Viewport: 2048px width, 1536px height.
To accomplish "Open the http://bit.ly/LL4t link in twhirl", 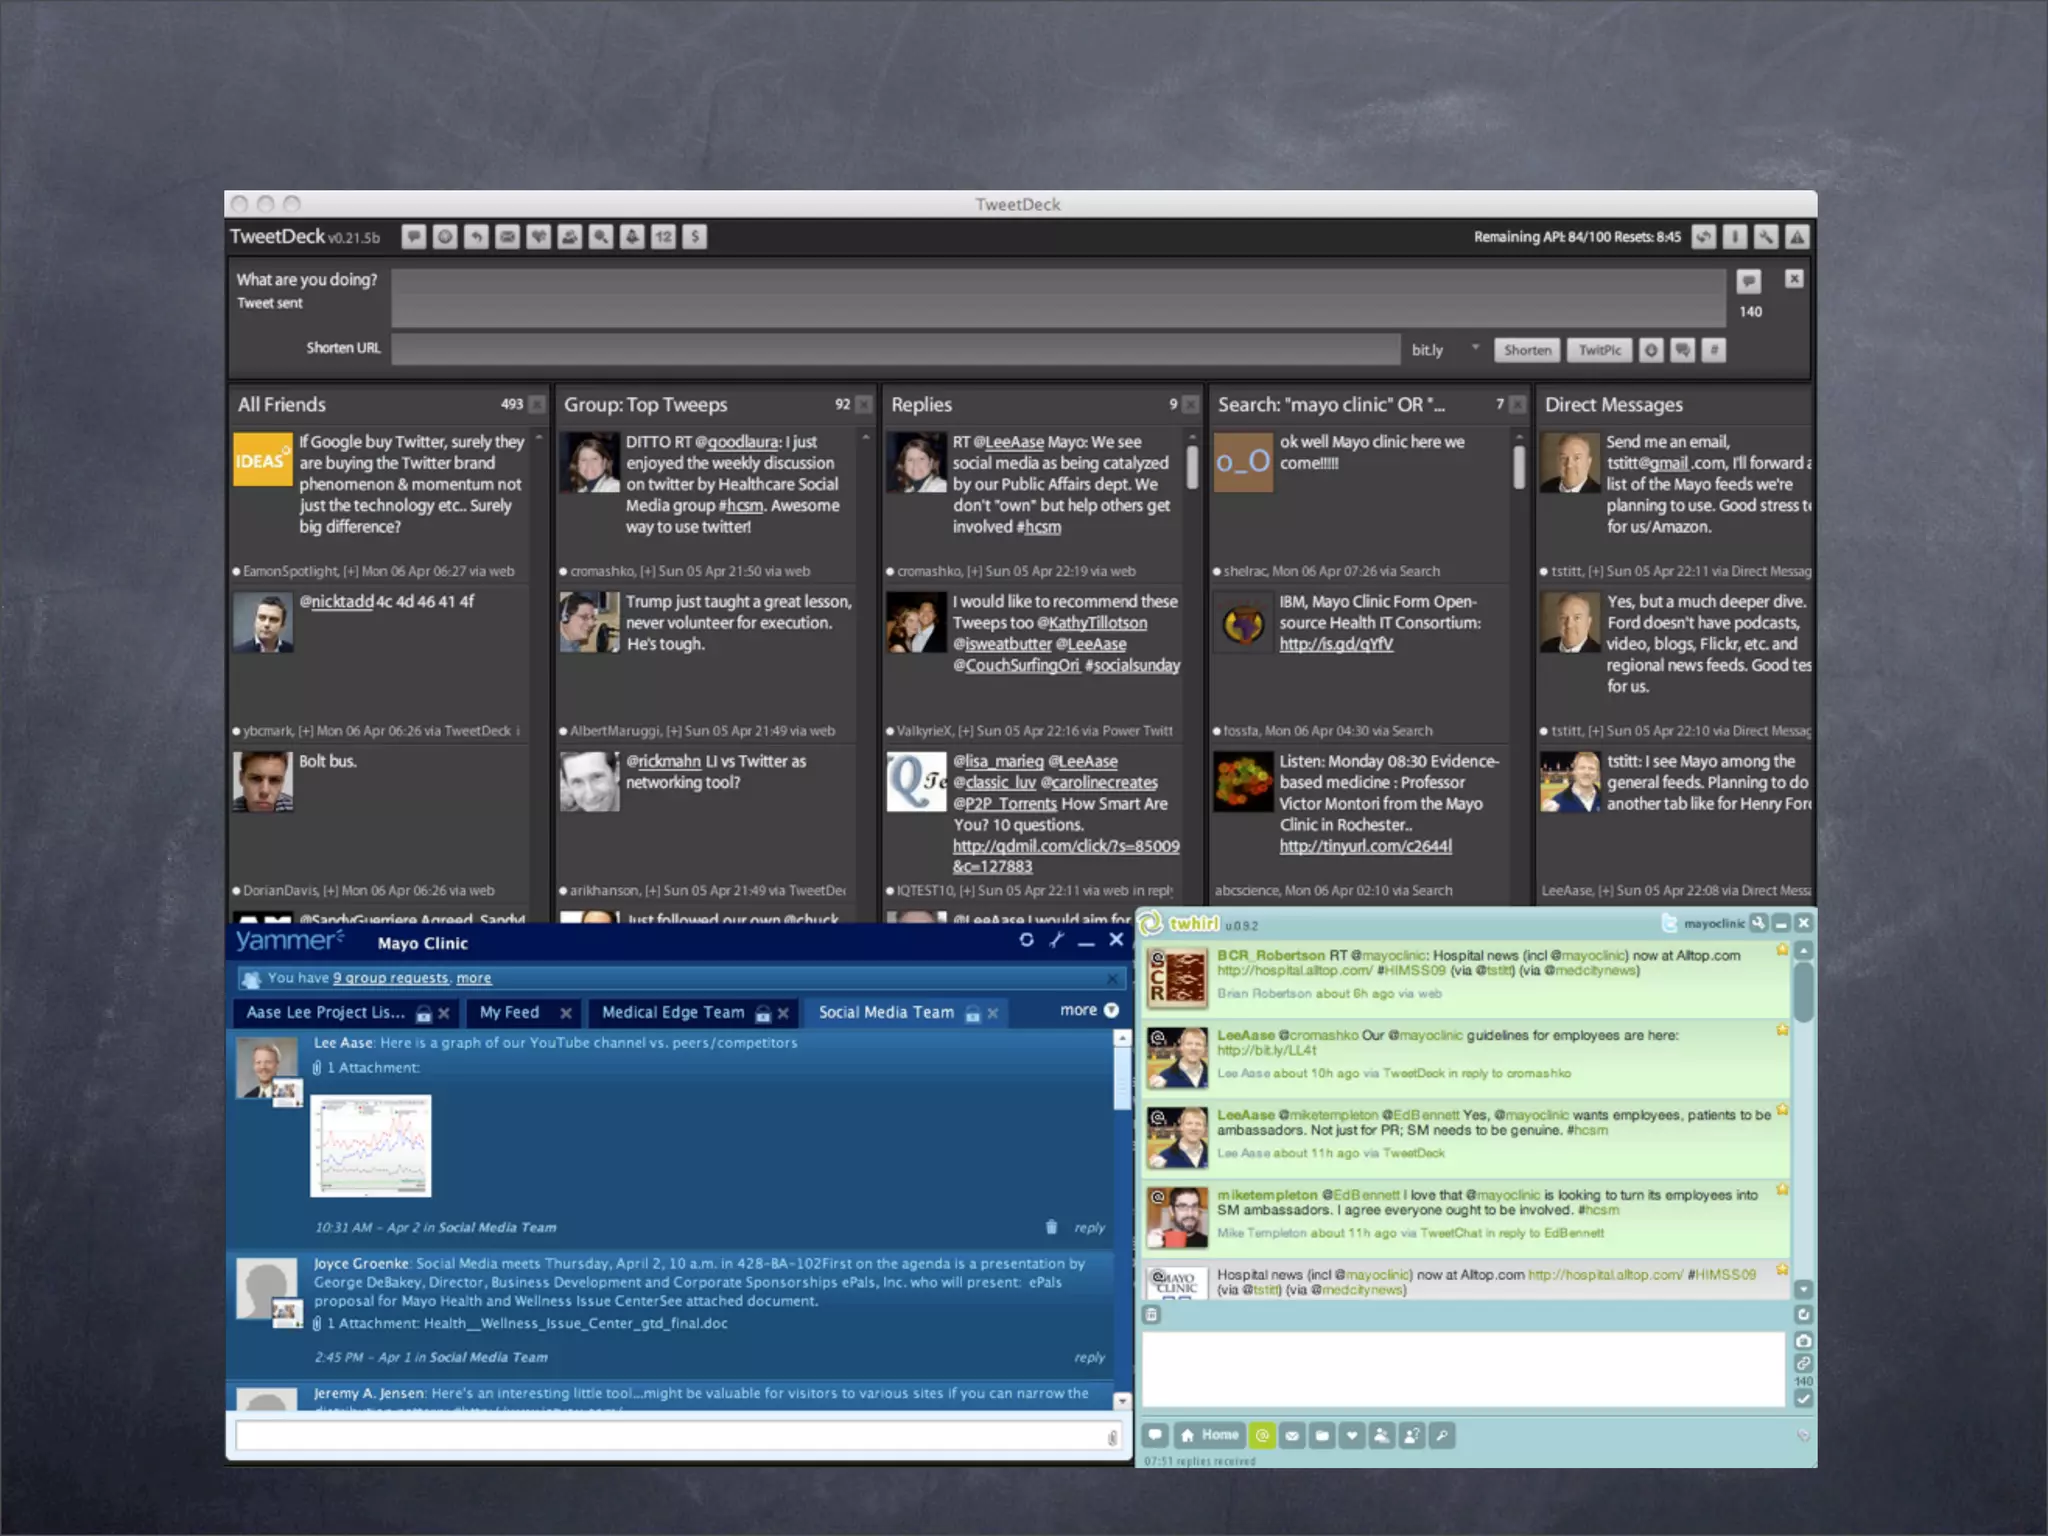I will (1267, 1050).
